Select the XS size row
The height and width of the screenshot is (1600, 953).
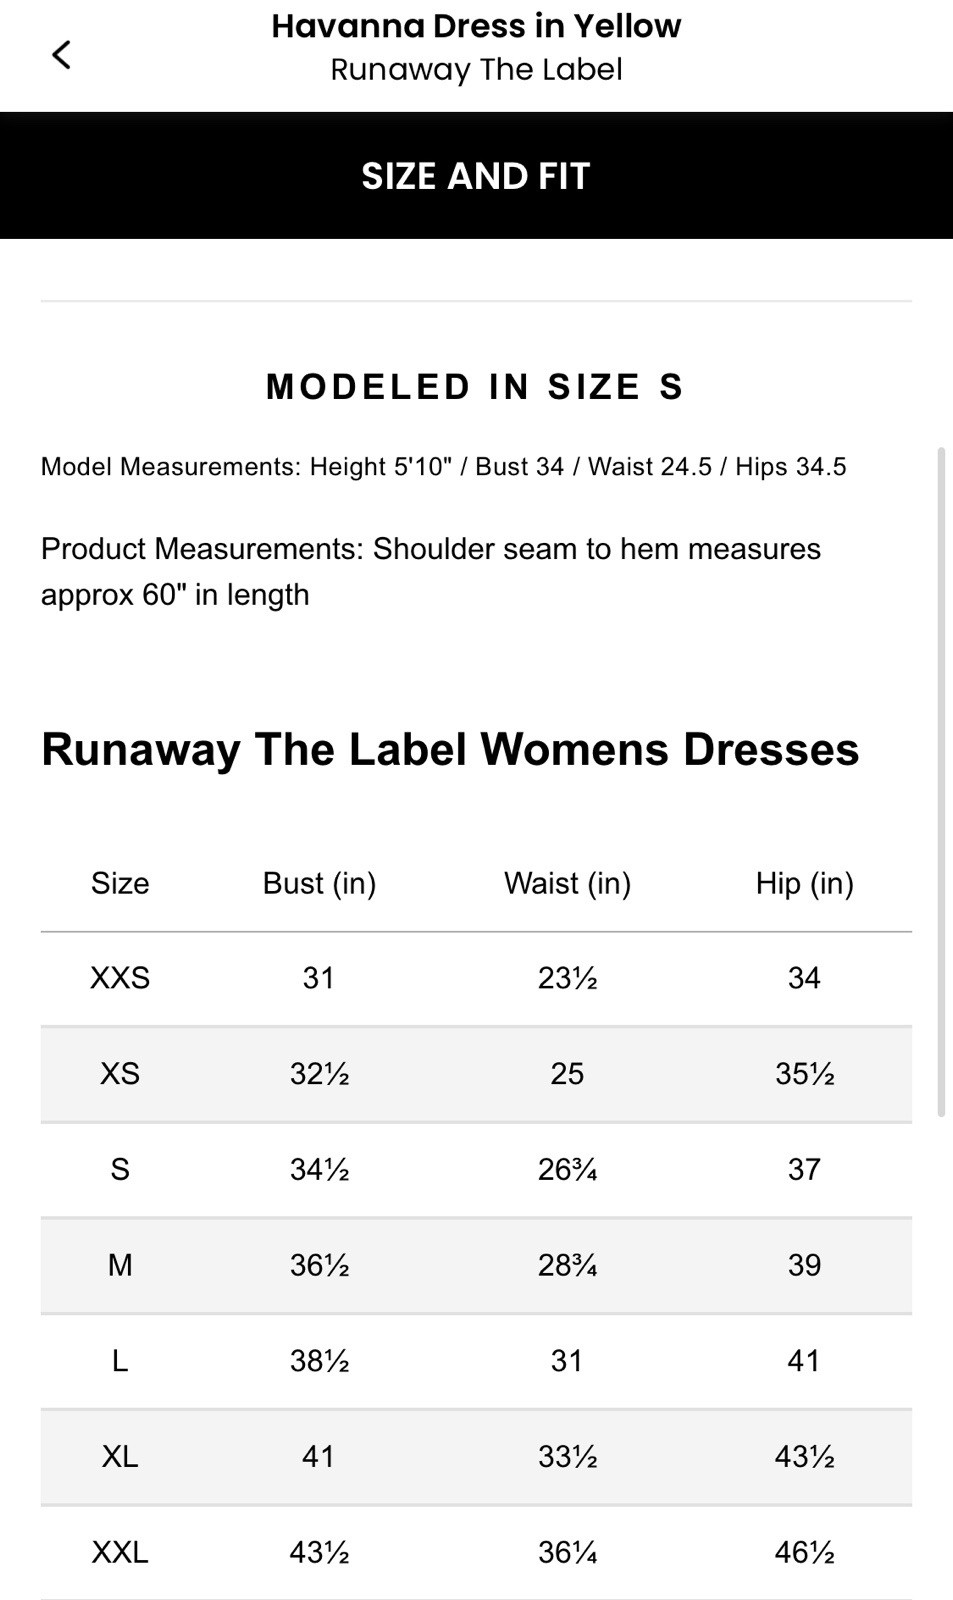[x=476, y=1074]
